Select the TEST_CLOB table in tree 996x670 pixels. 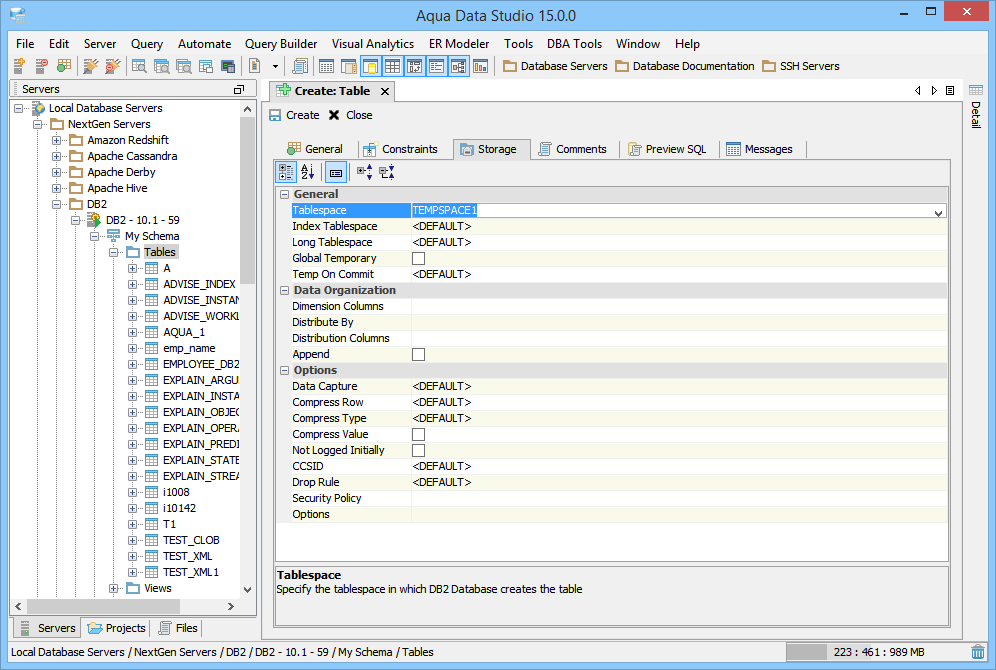[191, 540]
